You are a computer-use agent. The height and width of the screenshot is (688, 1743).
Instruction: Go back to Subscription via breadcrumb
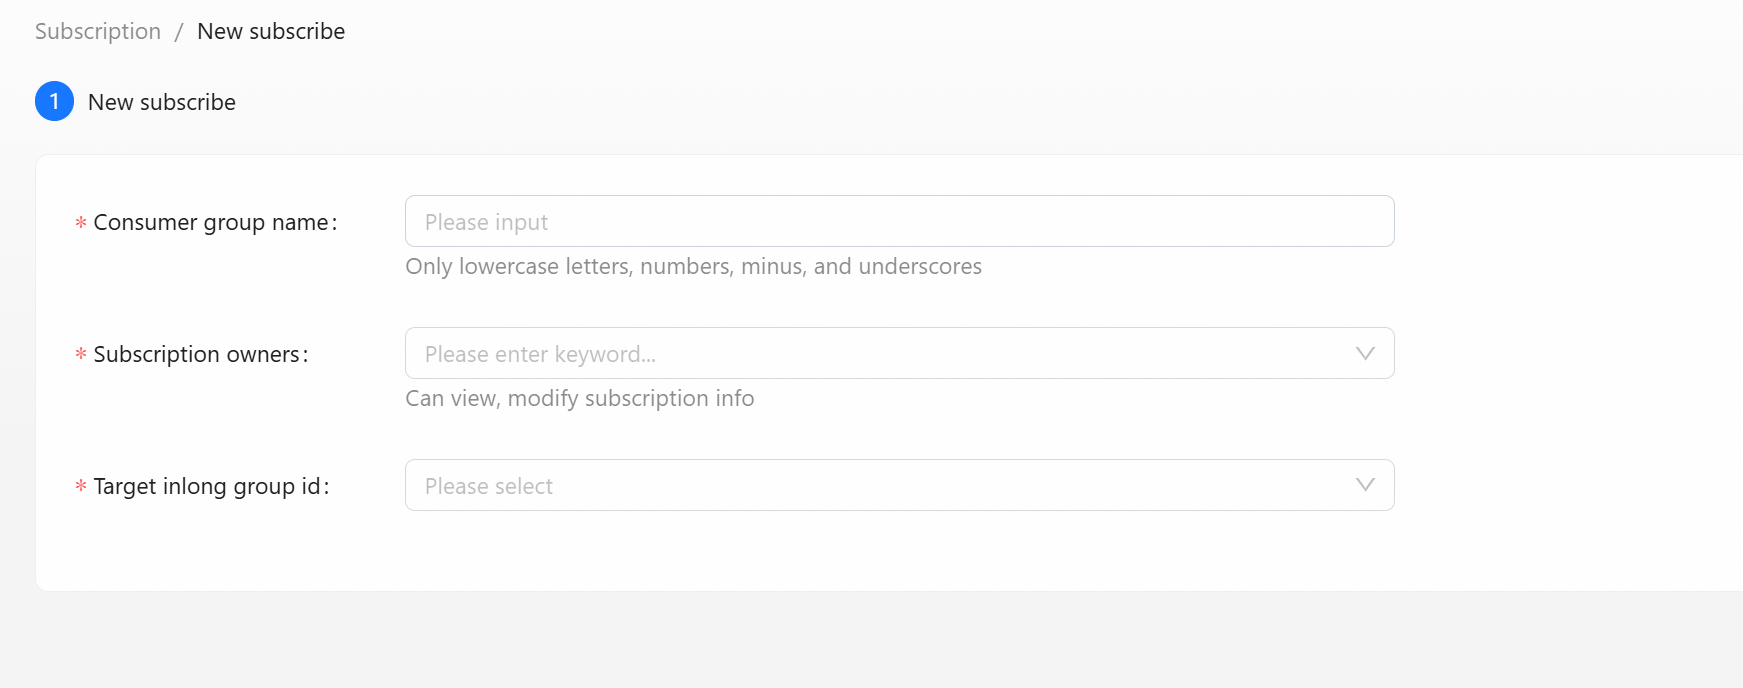click(98, 32)
